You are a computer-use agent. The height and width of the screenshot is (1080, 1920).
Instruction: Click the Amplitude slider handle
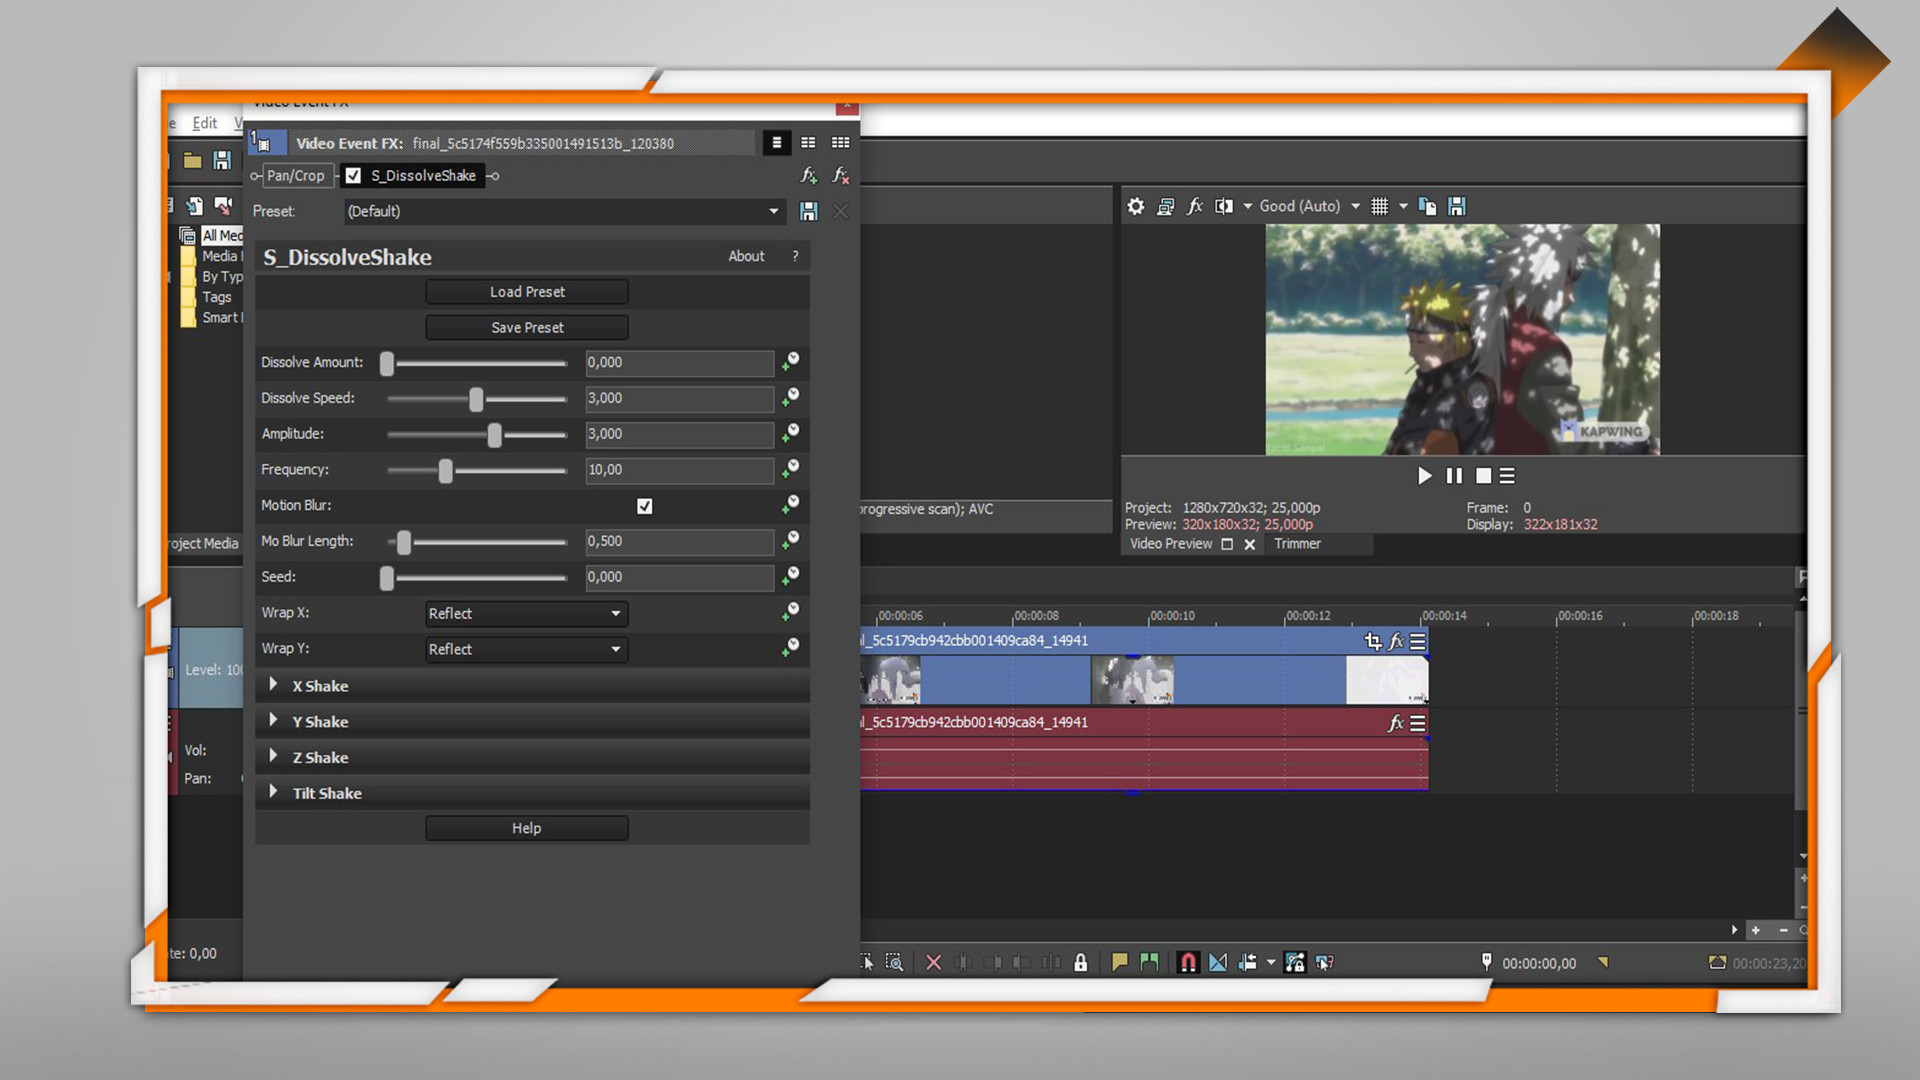[x=494, y=435]
